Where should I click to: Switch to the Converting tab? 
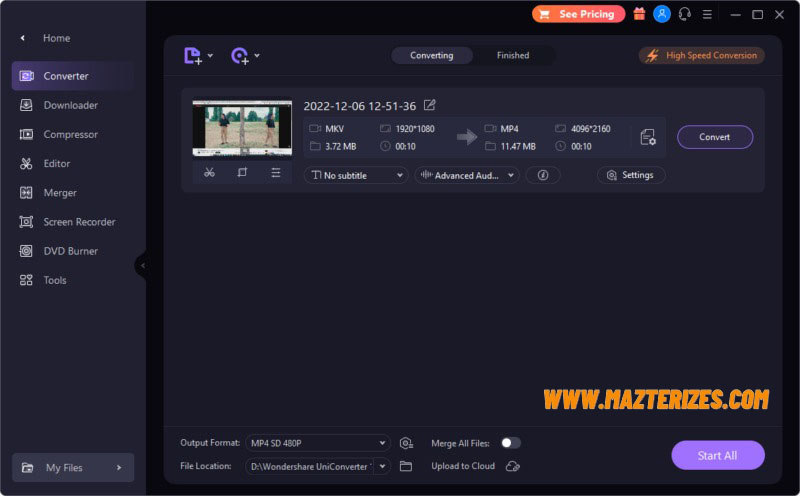click(432, 55)
